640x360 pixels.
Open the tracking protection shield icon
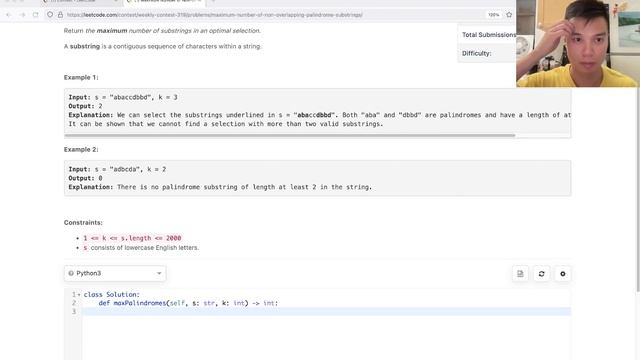[50, 15]
